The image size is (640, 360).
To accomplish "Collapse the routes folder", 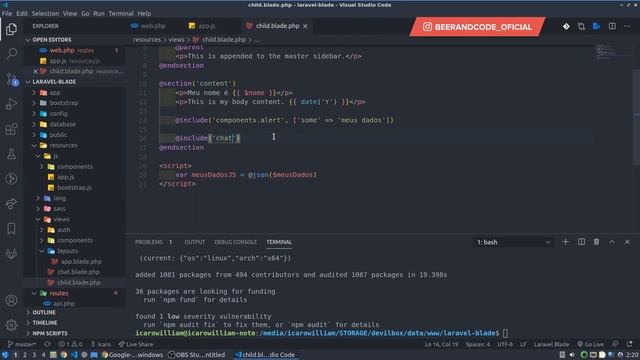I will point(59,293).
